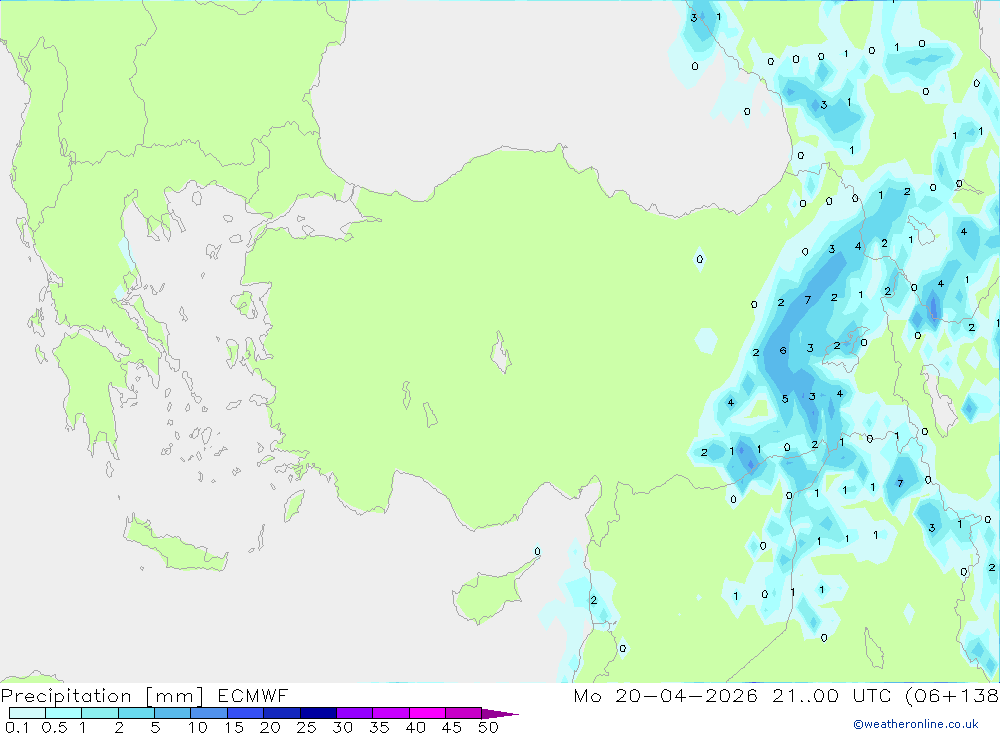Click the precipitation value '6' on map
Image resolution: width=1000 pixels, height=733 pixels.
point(783,350)
